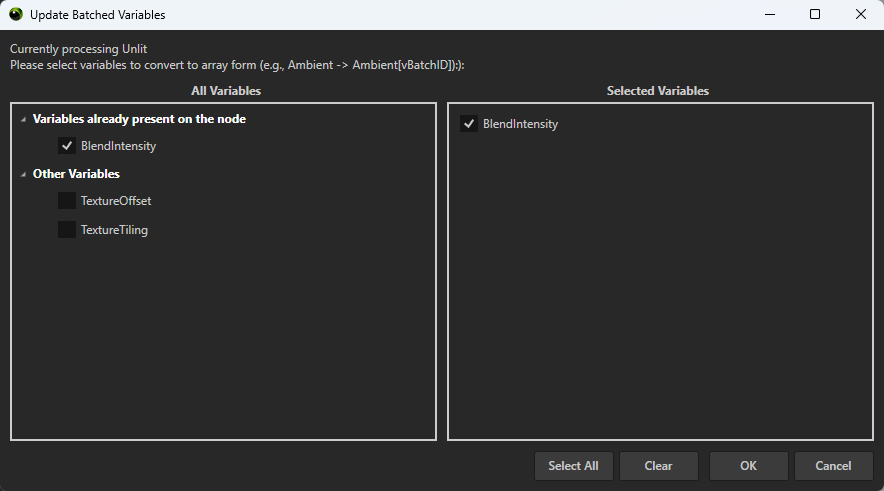Click 'Variables already present on the node' header
Viewport: 884px width, 491px height.
point(139,119)
